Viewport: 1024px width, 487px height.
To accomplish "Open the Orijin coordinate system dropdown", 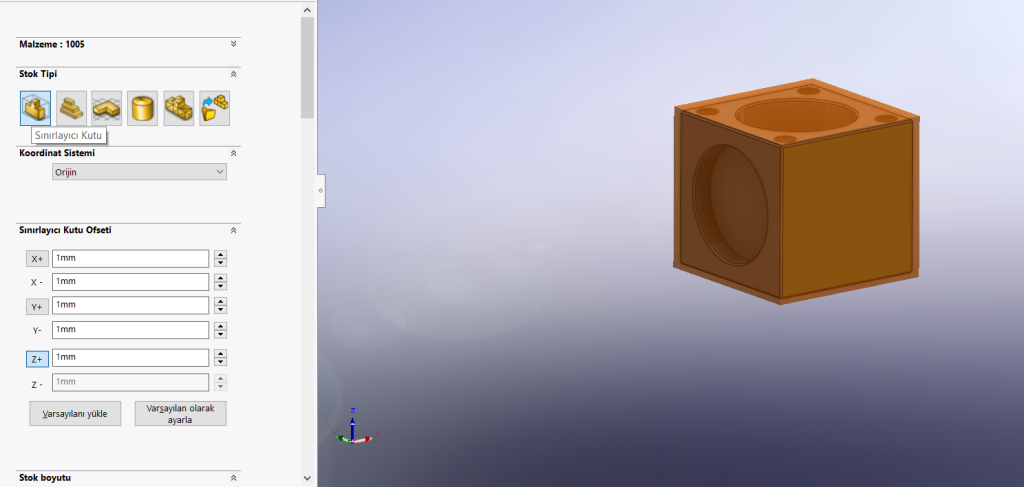I will (x=139, y=172).
